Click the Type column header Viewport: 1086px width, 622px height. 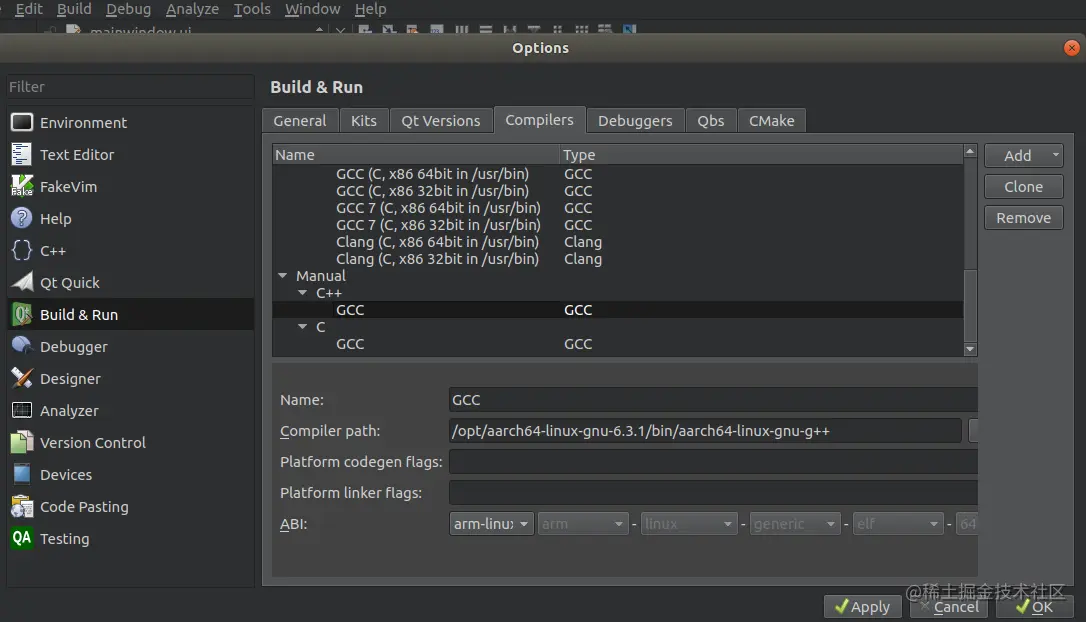(761, 154)
